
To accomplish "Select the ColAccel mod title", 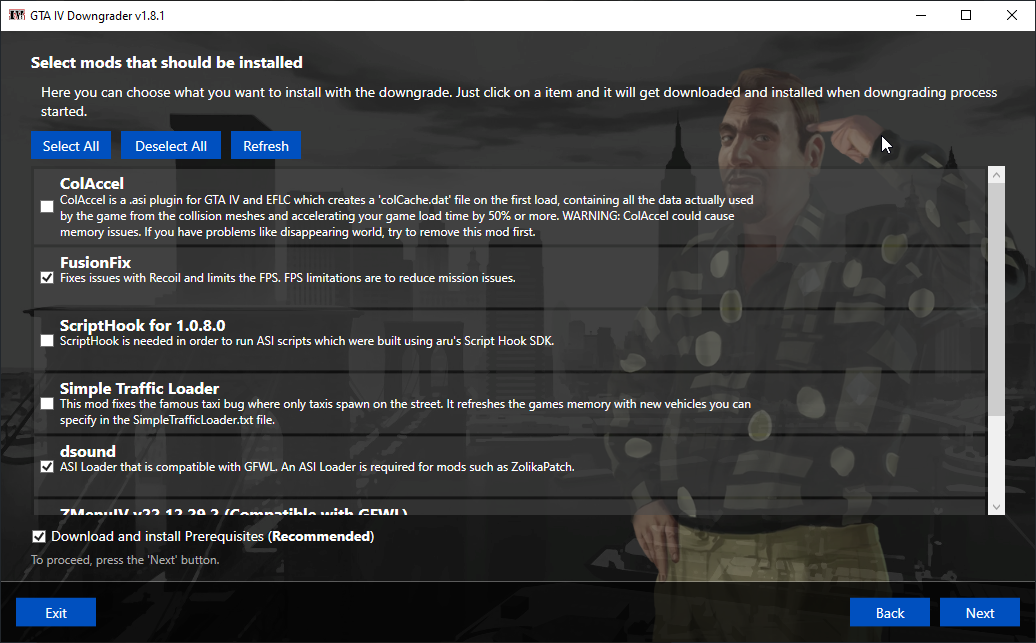I will pyautogui.click(x=92, y=183).
